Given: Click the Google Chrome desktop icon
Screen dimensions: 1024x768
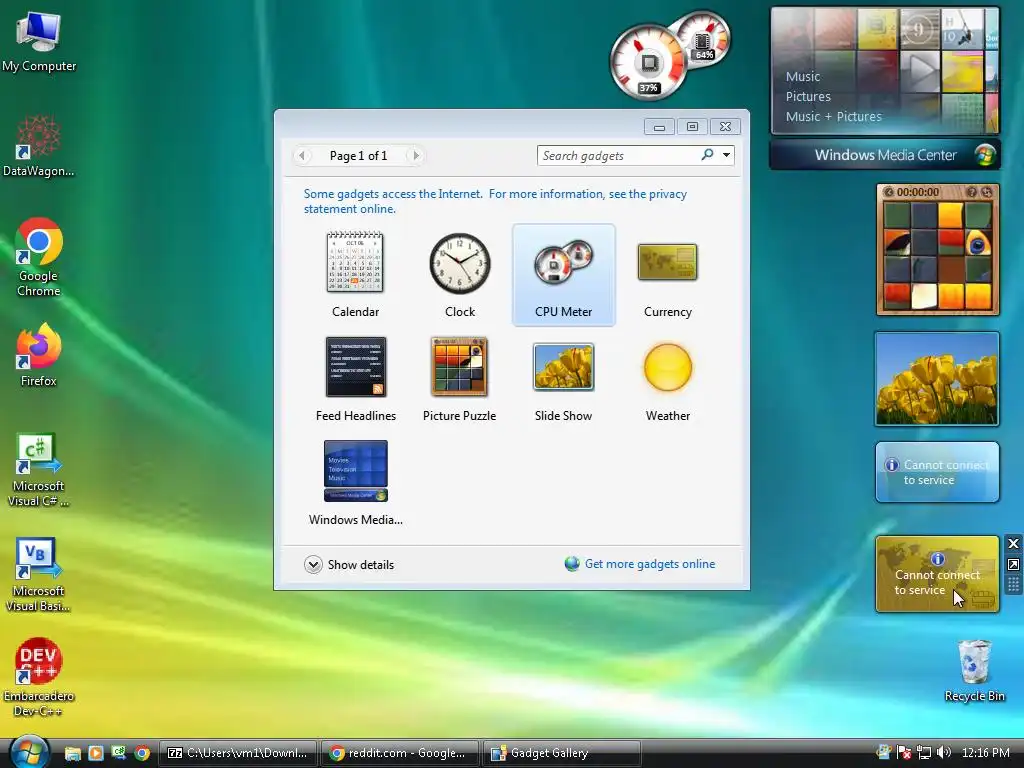Looking at the screenshot, I should (x=39, y=257).
